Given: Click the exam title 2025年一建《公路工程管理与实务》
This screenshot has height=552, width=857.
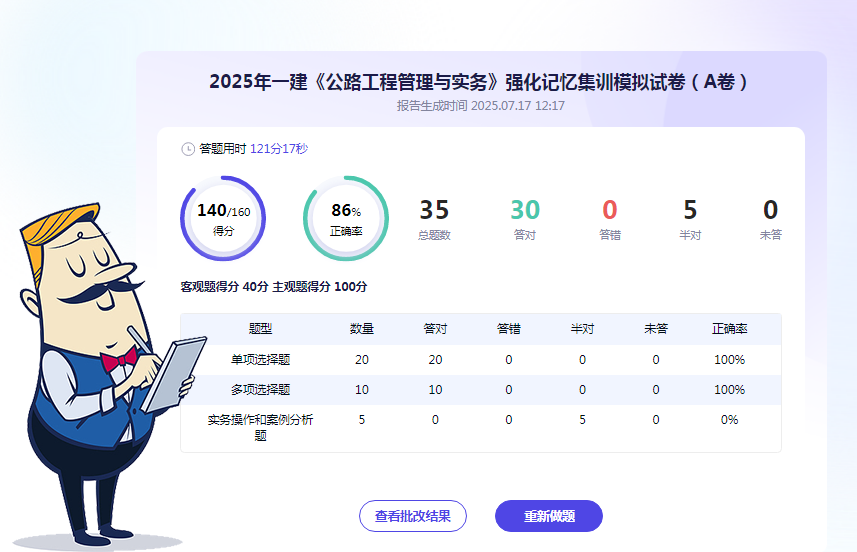Looking at the screenshot, I should [x=355, y=82].
